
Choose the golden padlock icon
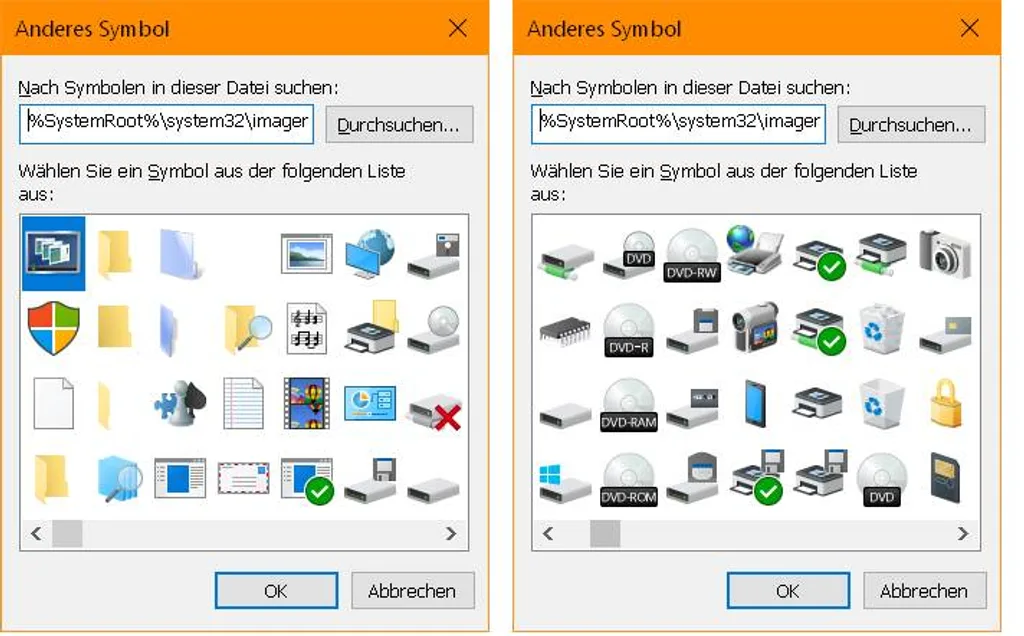pyautogui.click(x=946, y=403)
